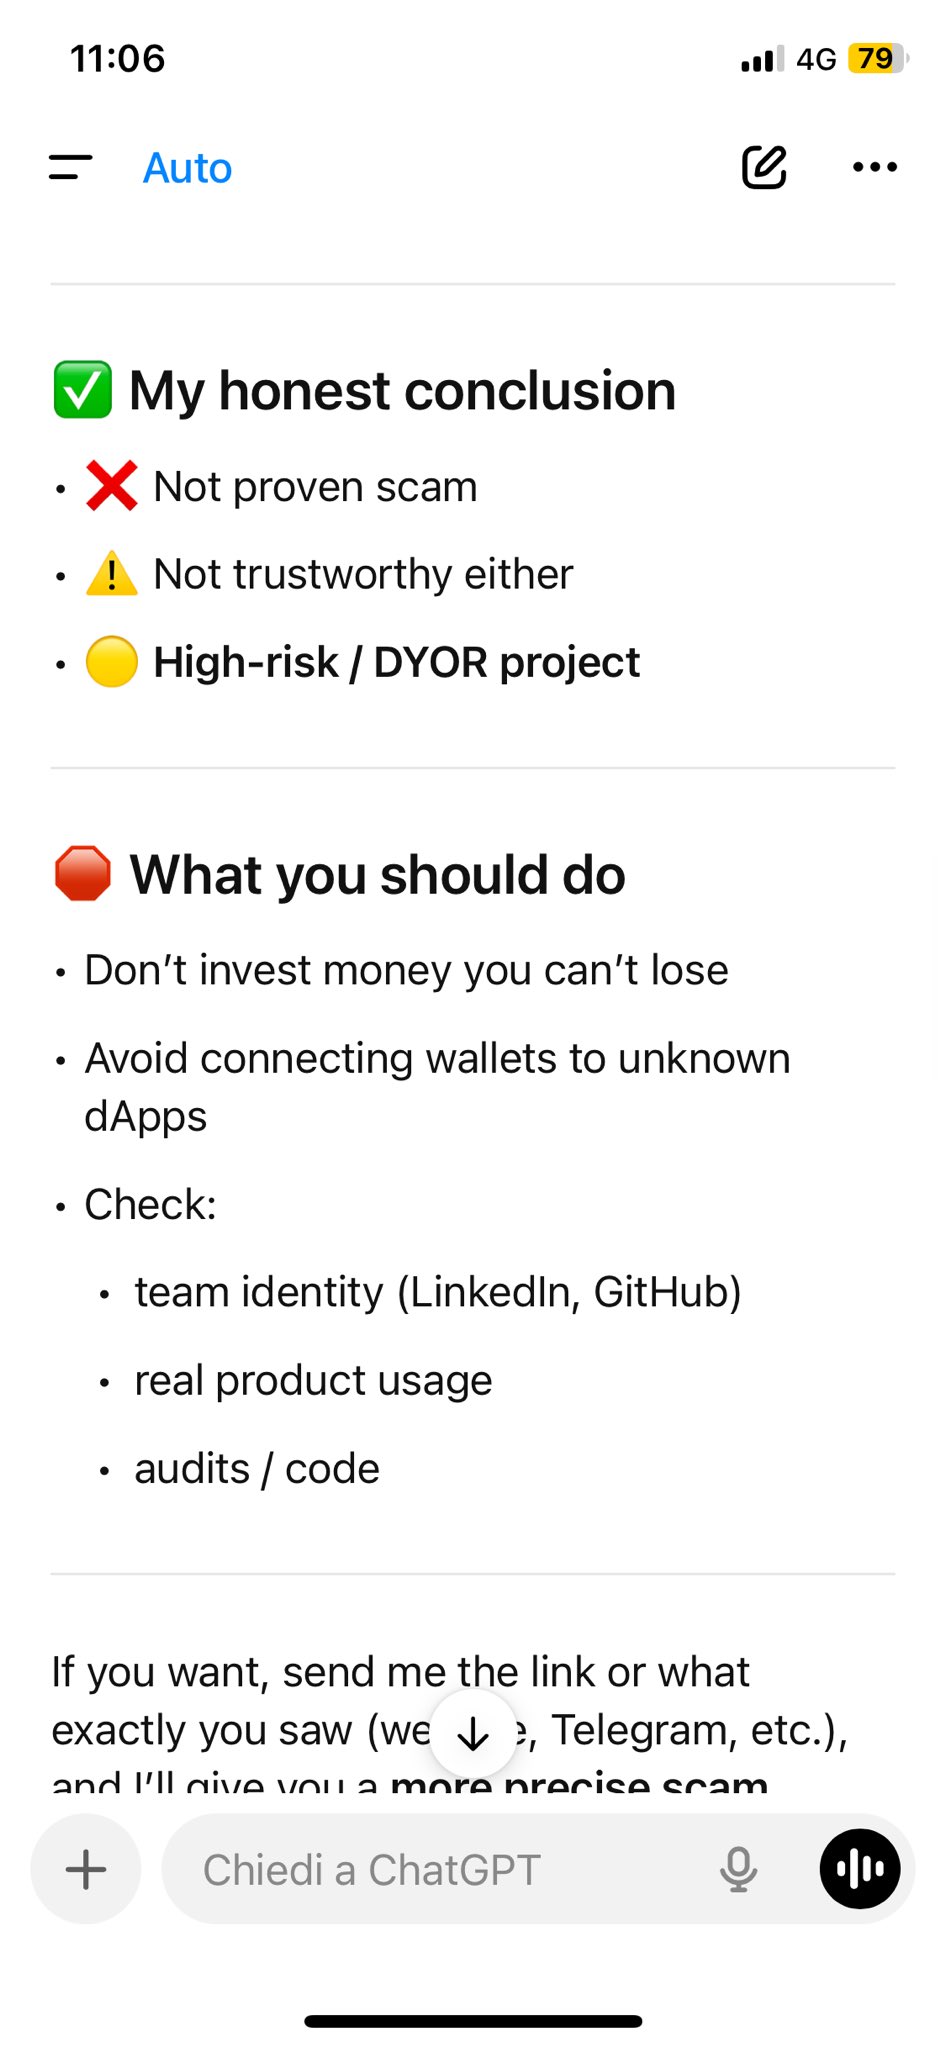Screen dimensions: 946x2048
Task: Tap 'High-risk / DYOR project' bullet text
Action: pyautogui.click(x=396, y=662)
